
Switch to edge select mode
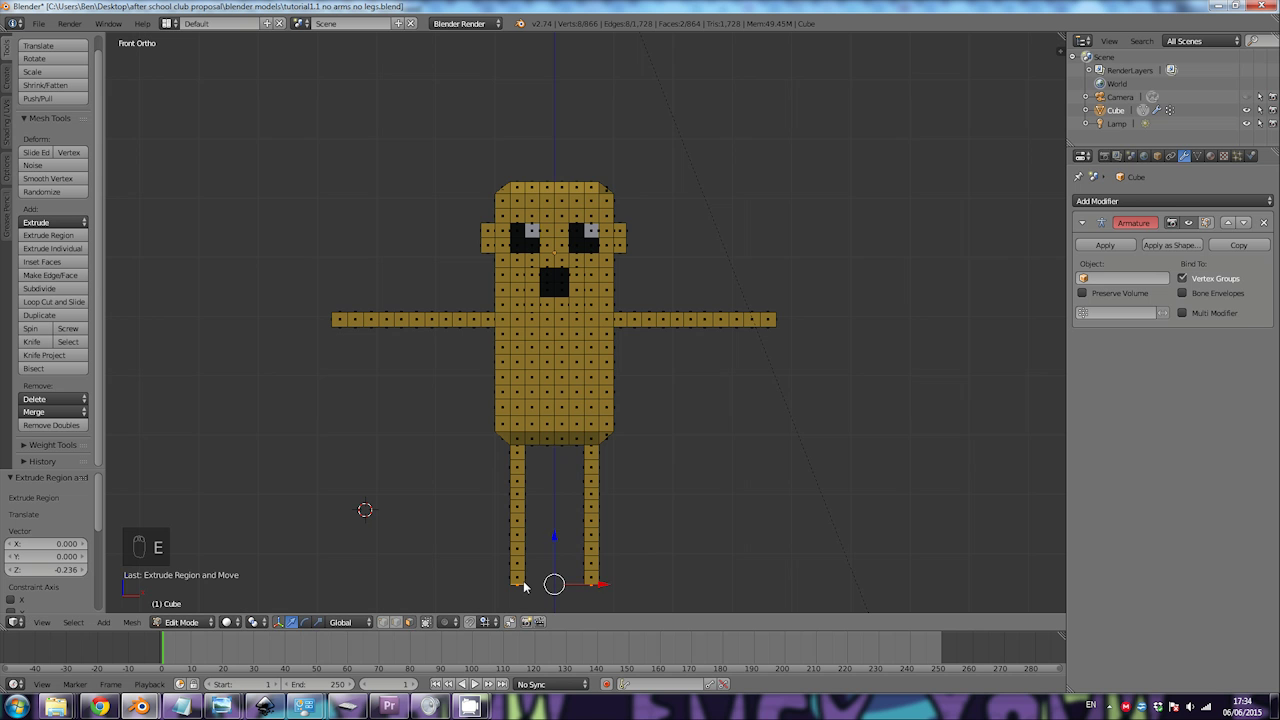click(x=396, y=622)
